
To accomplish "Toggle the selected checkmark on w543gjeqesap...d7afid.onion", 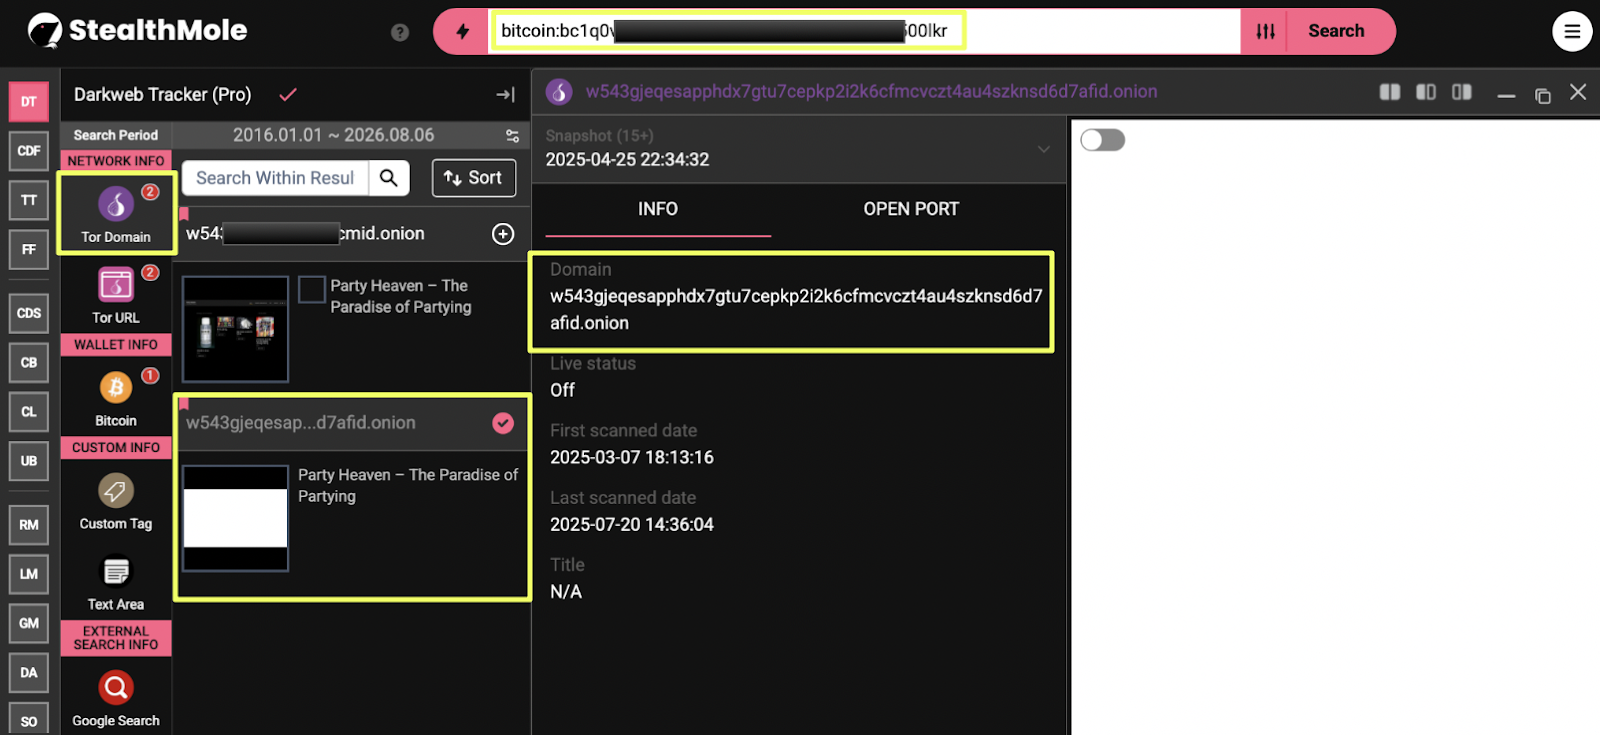I will coord(503,423).
